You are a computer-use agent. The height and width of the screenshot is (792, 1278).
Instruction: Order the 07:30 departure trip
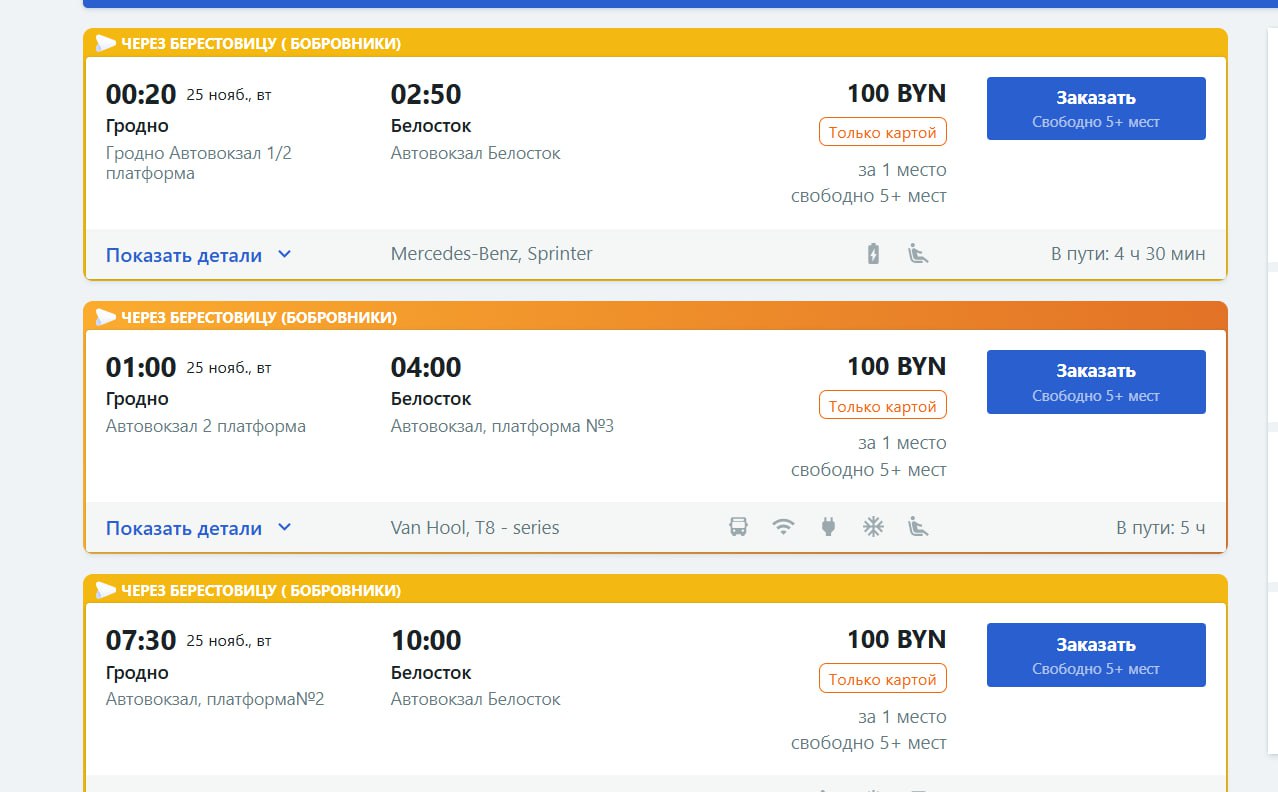click(1096, 654)
